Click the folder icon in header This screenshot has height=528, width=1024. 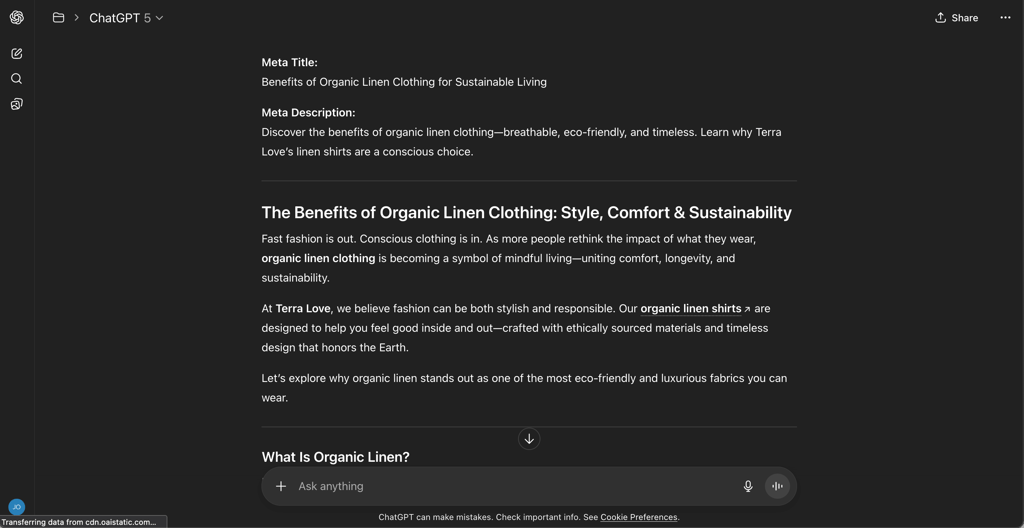click(x=58, y=18)
